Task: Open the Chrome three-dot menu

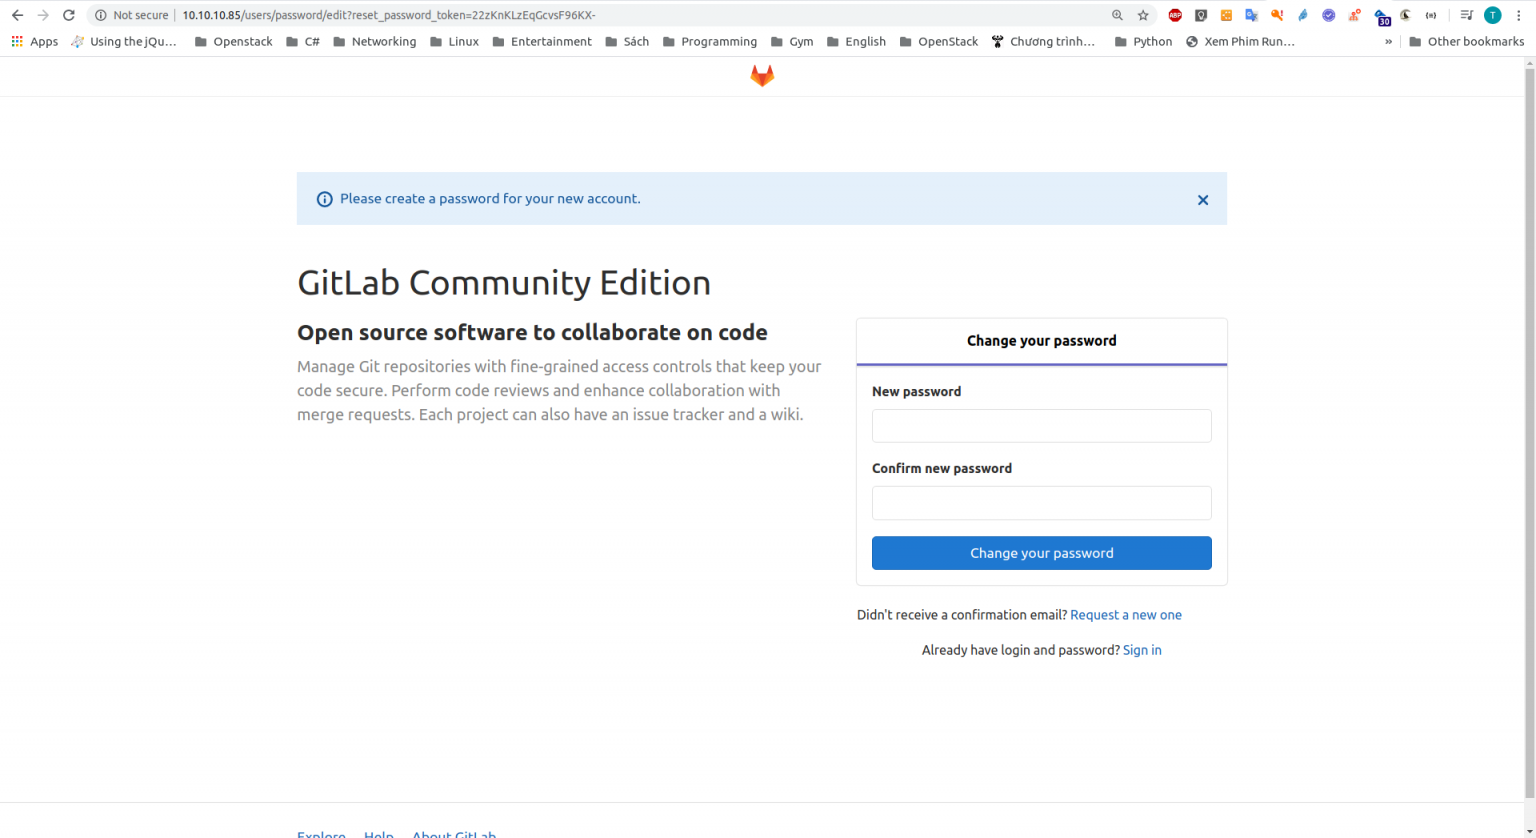Action: (1518, 15)
